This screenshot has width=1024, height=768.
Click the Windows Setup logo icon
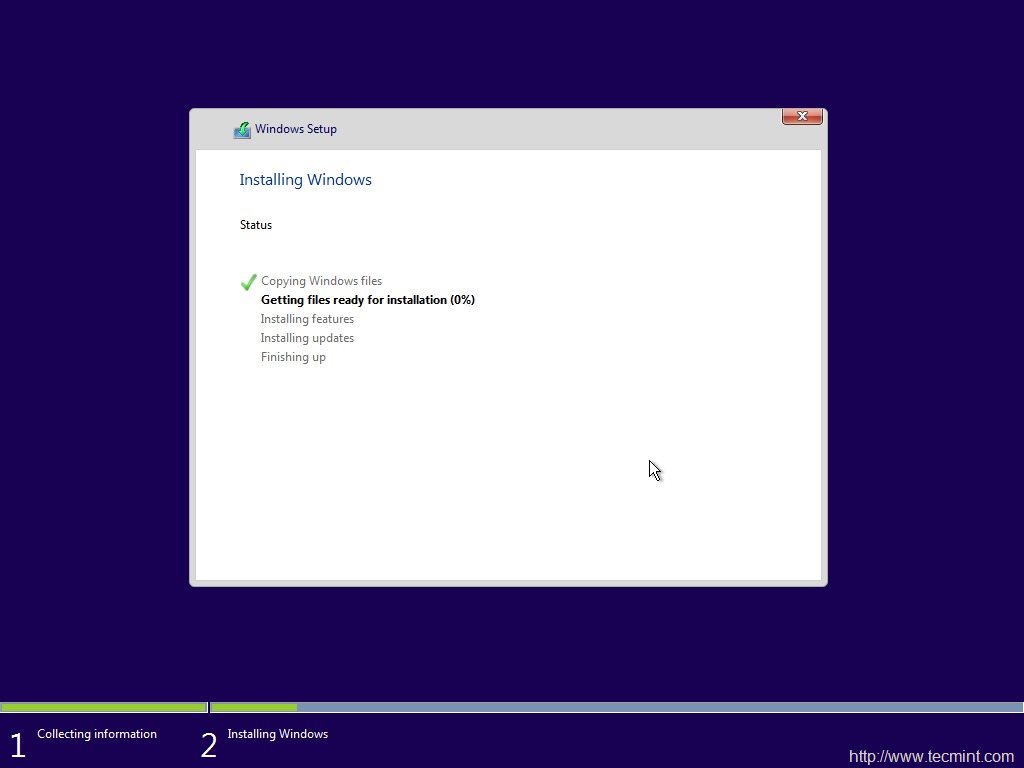241,129
